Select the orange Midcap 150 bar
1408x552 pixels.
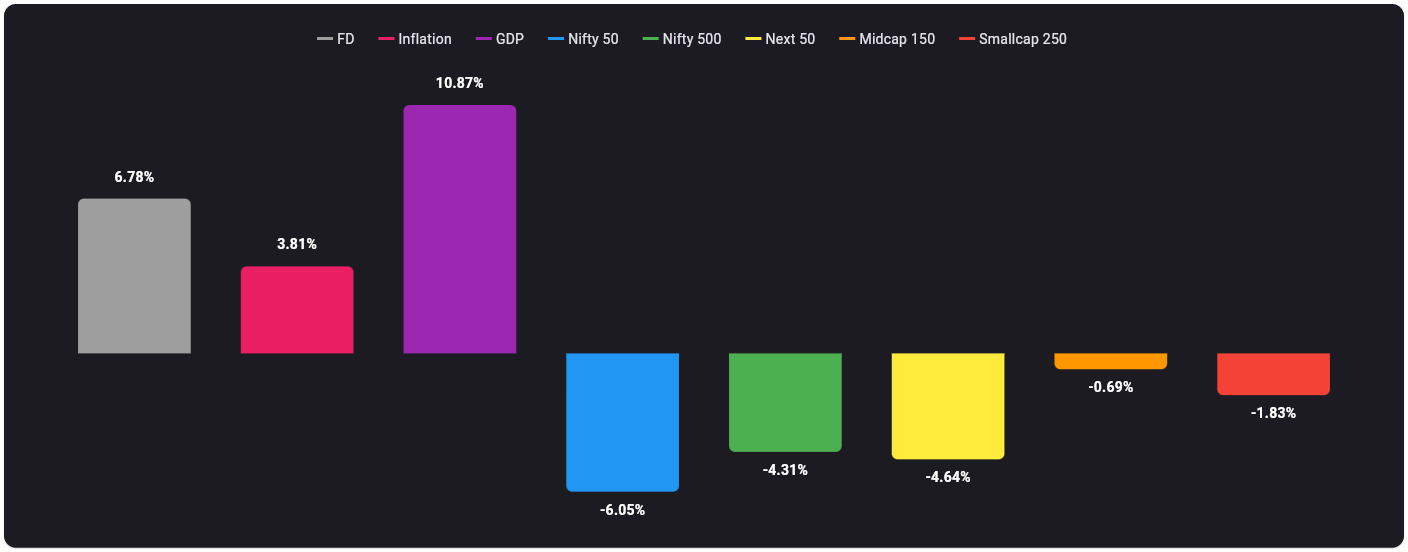(1111, 361)
